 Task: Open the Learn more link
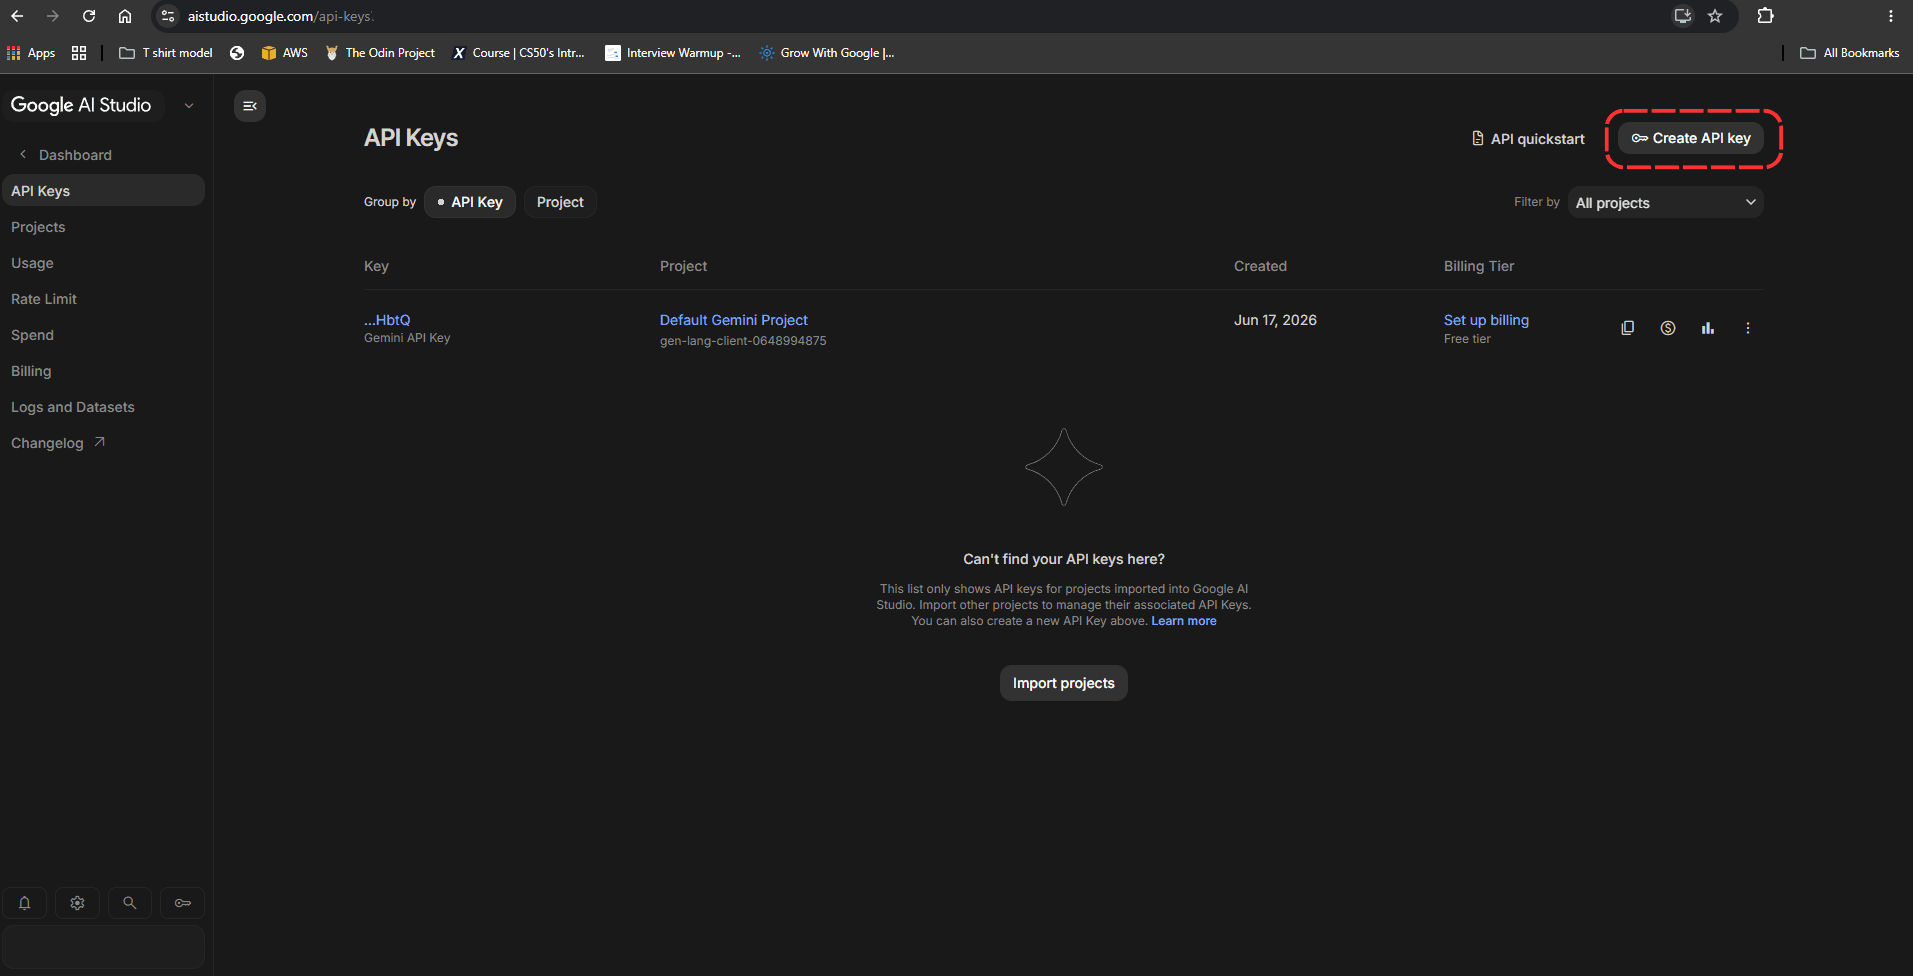pos(1184,621)
